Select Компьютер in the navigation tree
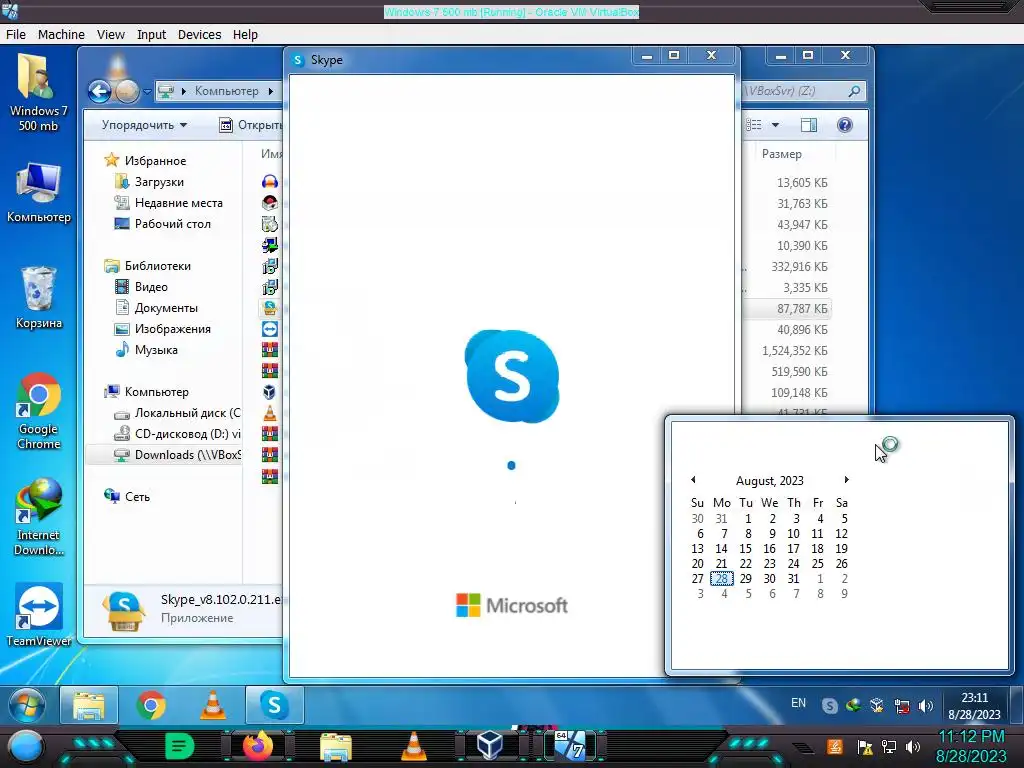Screen dimensions: 1024x768 (x=156, y=392)
